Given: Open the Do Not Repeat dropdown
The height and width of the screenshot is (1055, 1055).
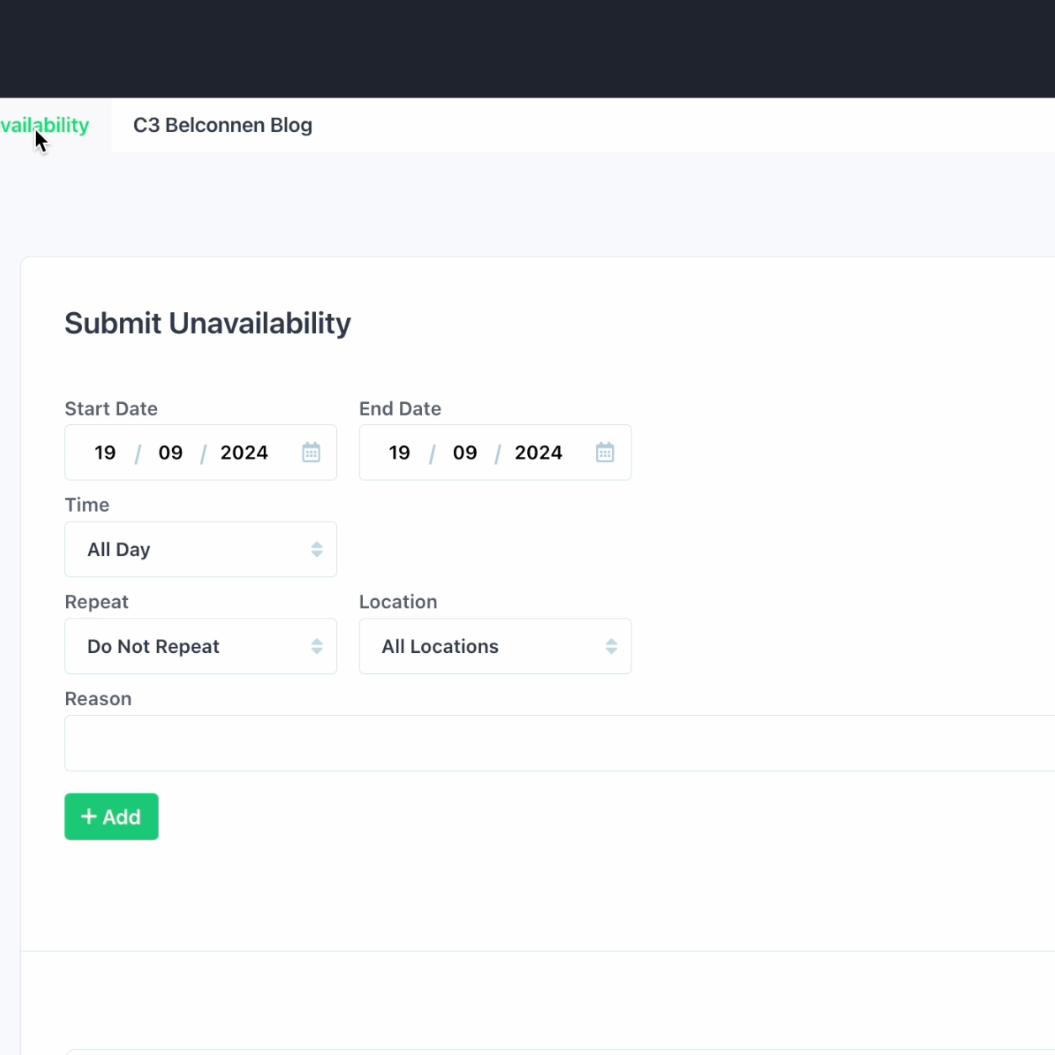Looking at the screenshot, I should (190, 647).
